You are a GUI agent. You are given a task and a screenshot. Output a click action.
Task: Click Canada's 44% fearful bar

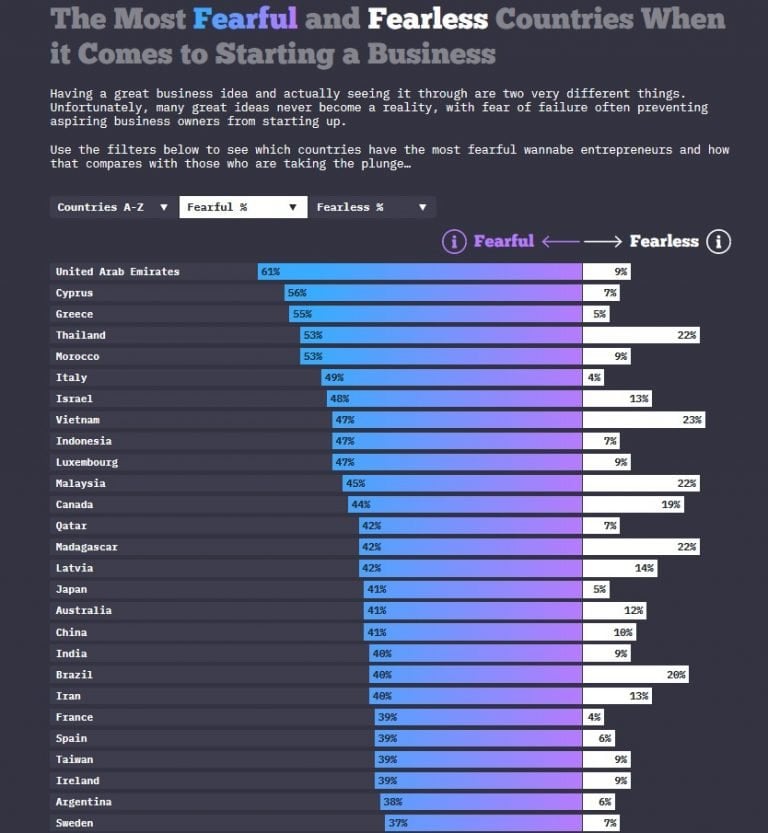tap(463, 505)
